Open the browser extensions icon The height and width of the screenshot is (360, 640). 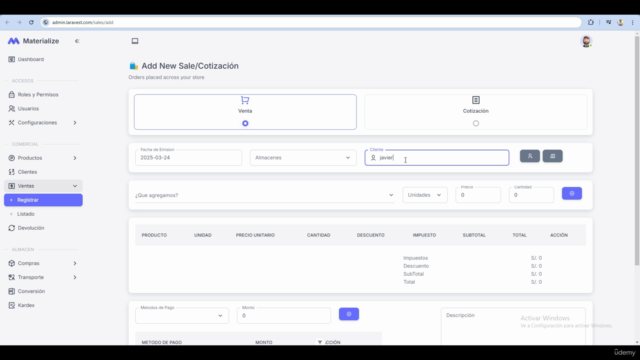pos(591,22)
